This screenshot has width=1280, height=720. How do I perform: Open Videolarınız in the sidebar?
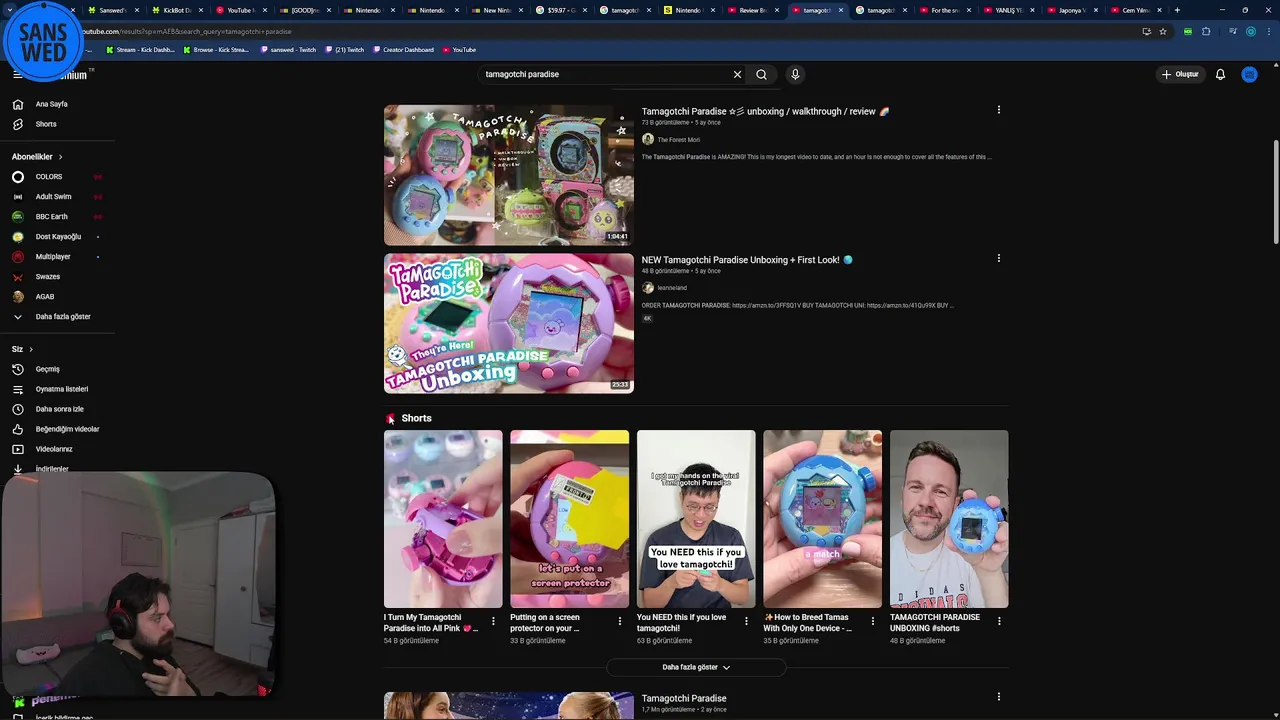[56, 449]
